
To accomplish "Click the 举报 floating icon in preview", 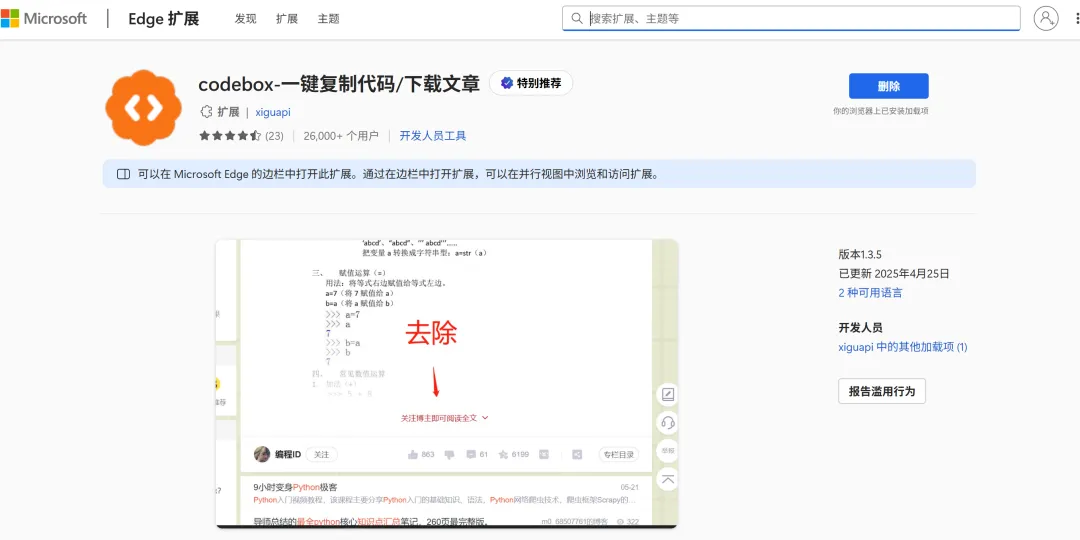I will point(667,450).
